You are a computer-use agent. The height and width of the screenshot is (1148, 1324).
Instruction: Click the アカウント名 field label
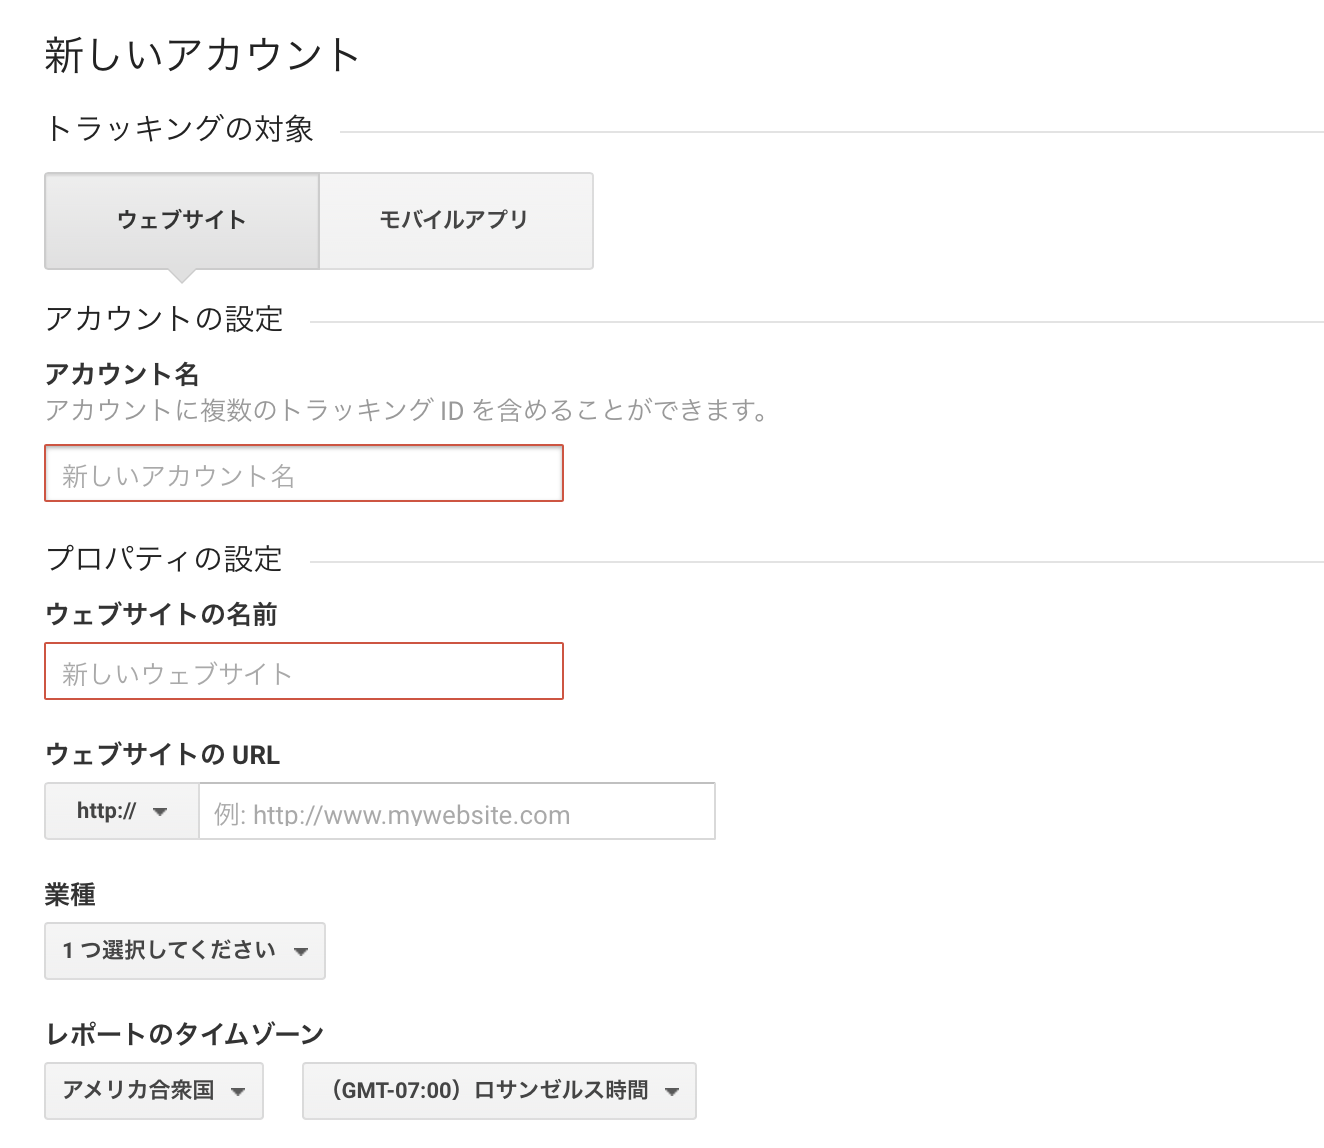coord(122,375)
